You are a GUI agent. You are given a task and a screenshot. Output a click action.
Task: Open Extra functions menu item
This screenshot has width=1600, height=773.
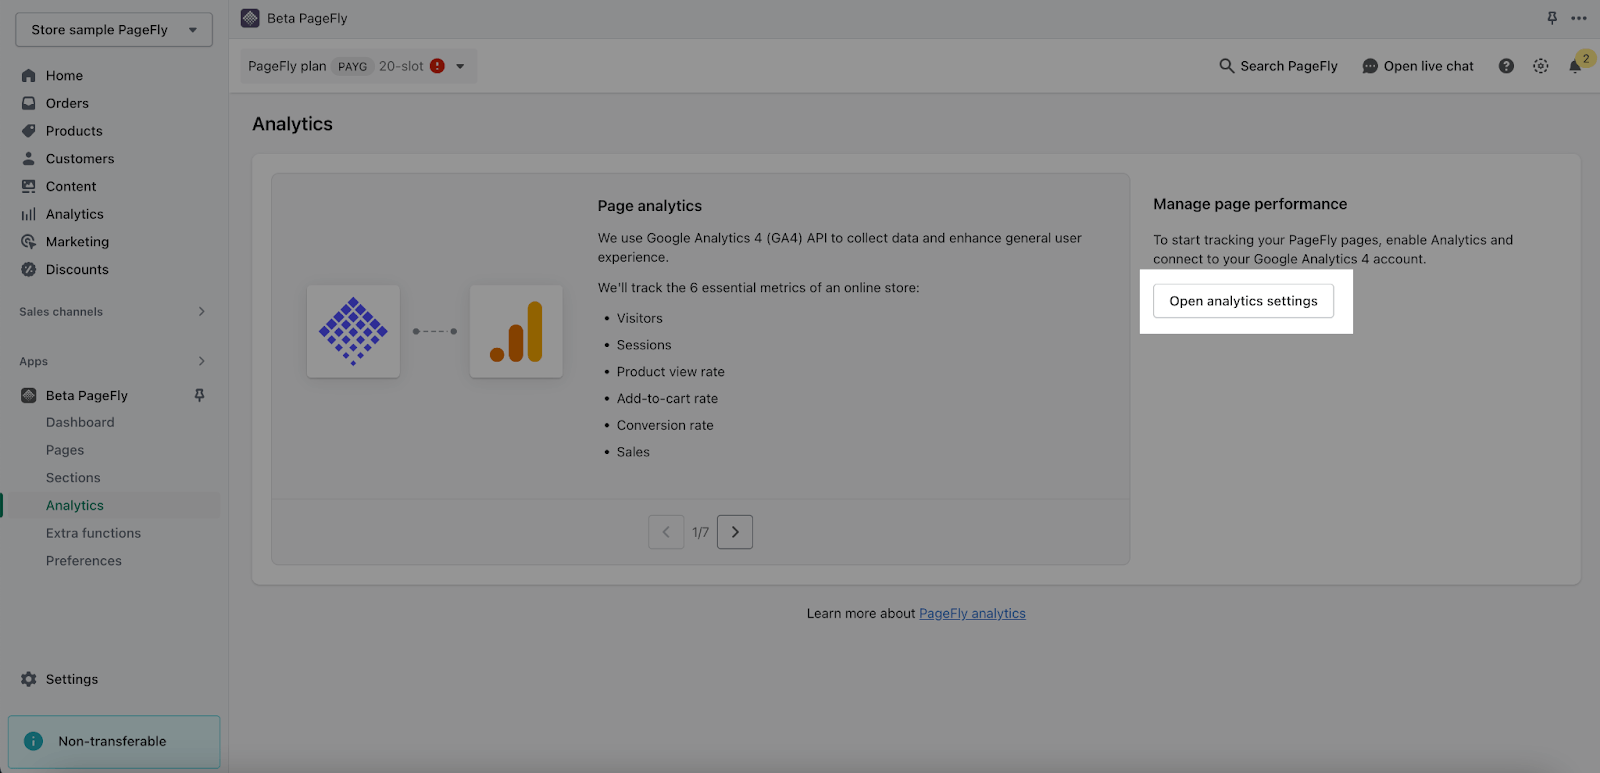(x=93, y=533)
